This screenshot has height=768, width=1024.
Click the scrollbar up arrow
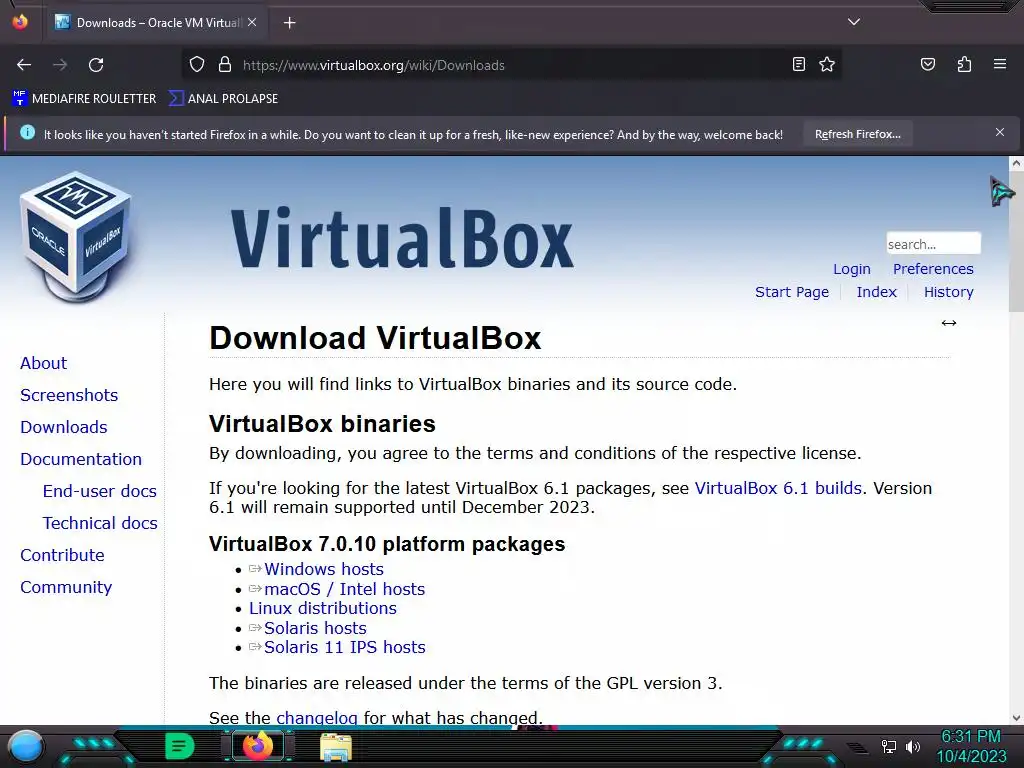pos(1016,163)
